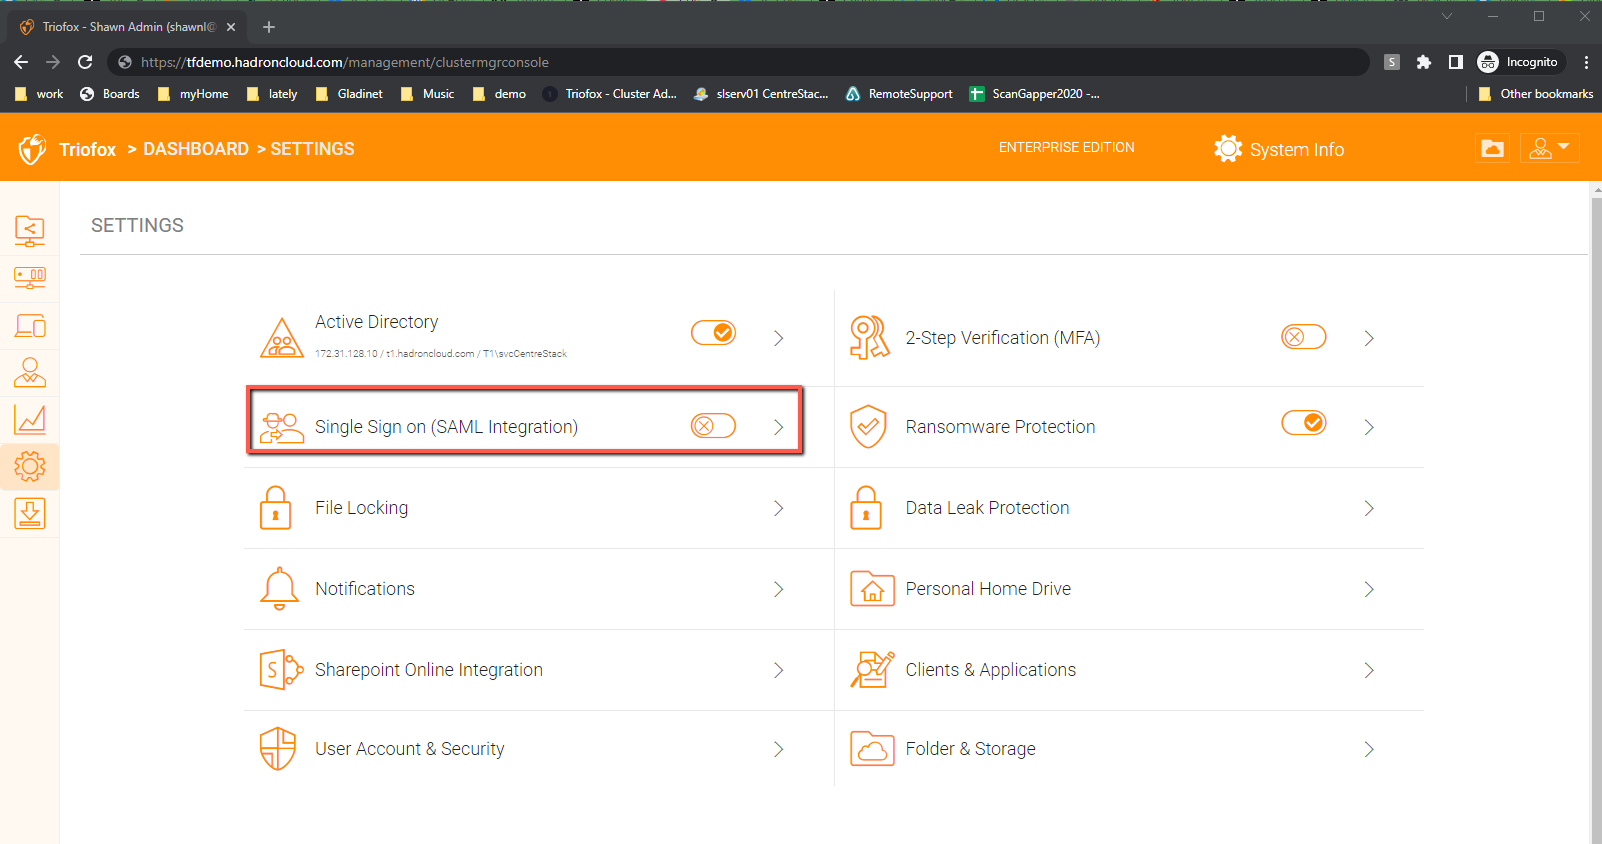Open the Personal Home Drive settings label

pos(988,589)
